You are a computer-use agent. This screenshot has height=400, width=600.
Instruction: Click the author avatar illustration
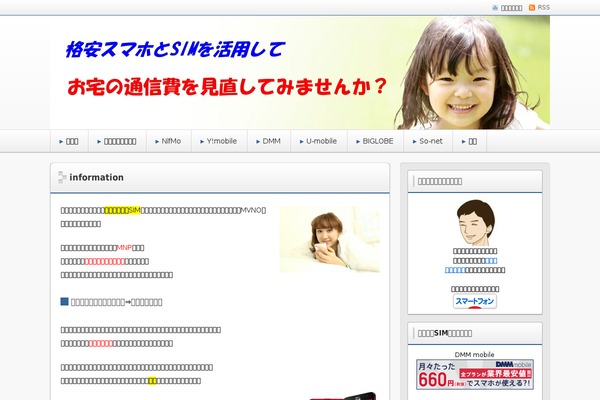[x=475, y=223]
